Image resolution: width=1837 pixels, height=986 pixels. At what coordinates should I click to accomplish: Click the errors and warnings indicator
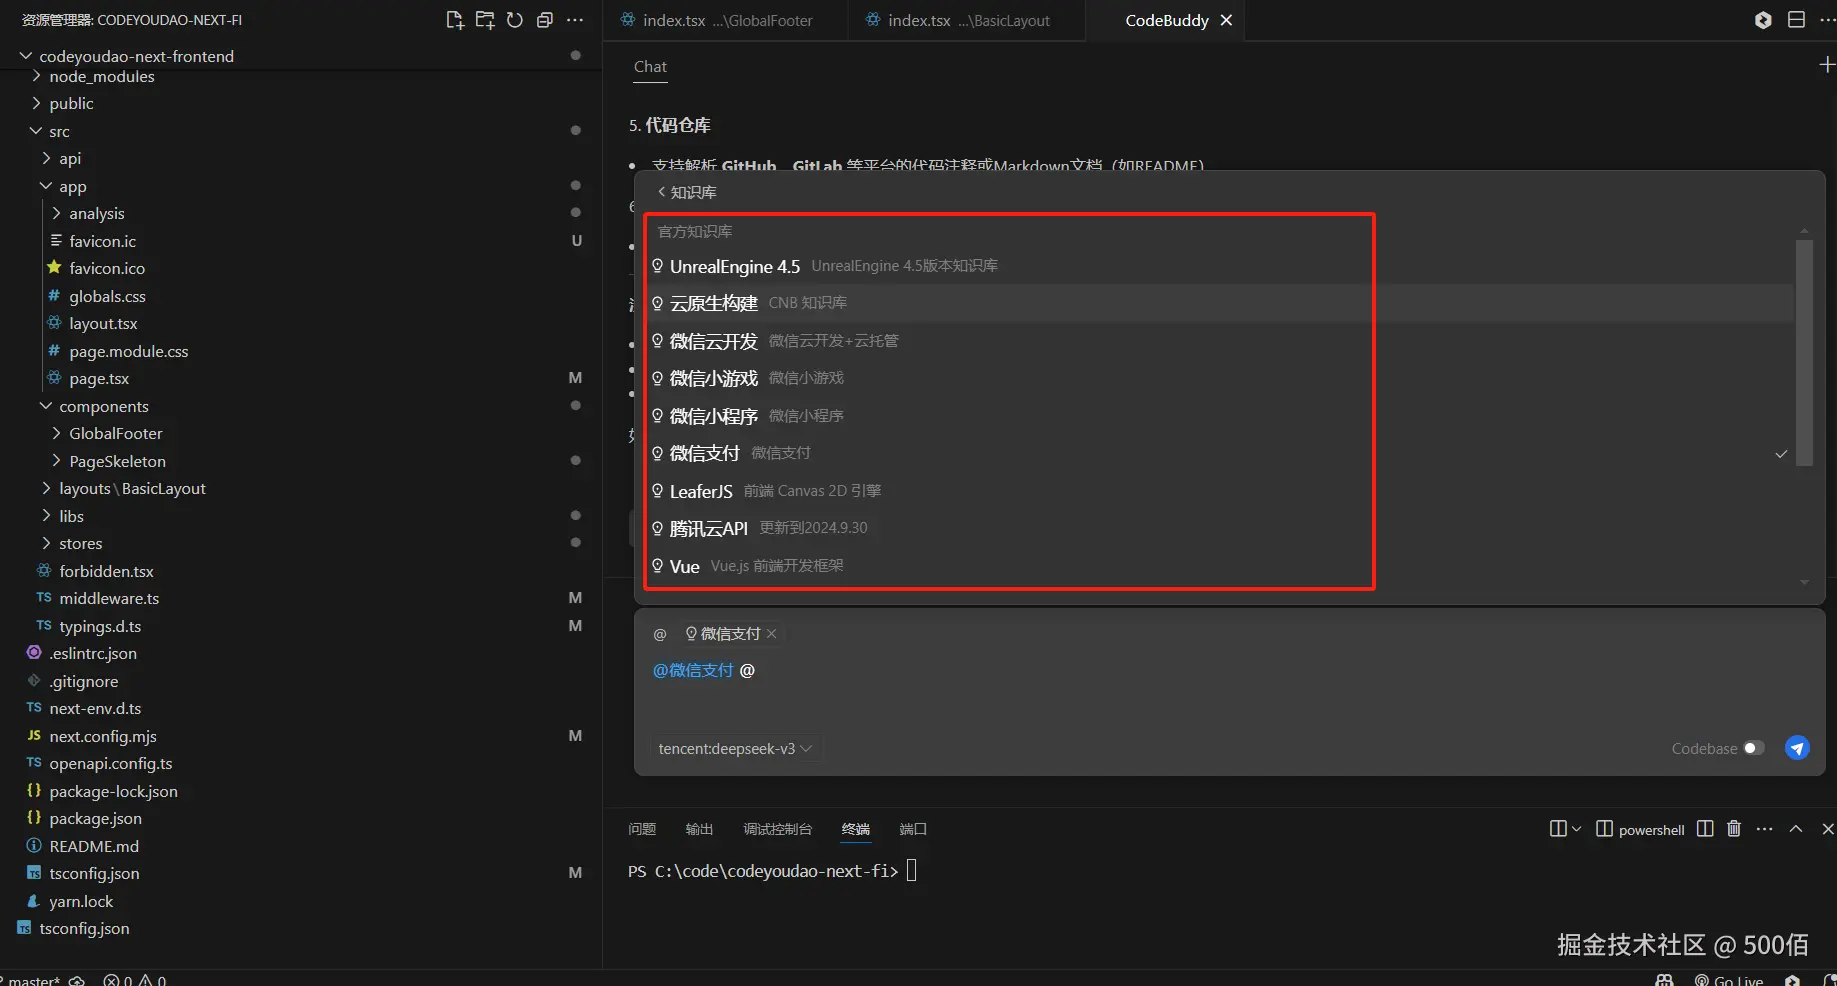click(135, 980)
